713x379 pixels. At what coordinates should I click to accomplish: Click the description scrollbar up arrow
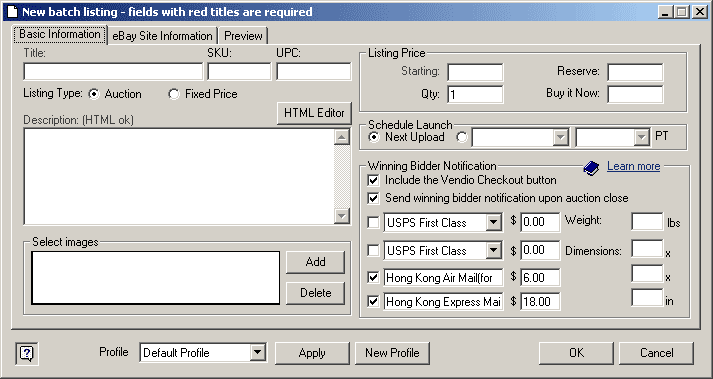[x=341, y=137]
